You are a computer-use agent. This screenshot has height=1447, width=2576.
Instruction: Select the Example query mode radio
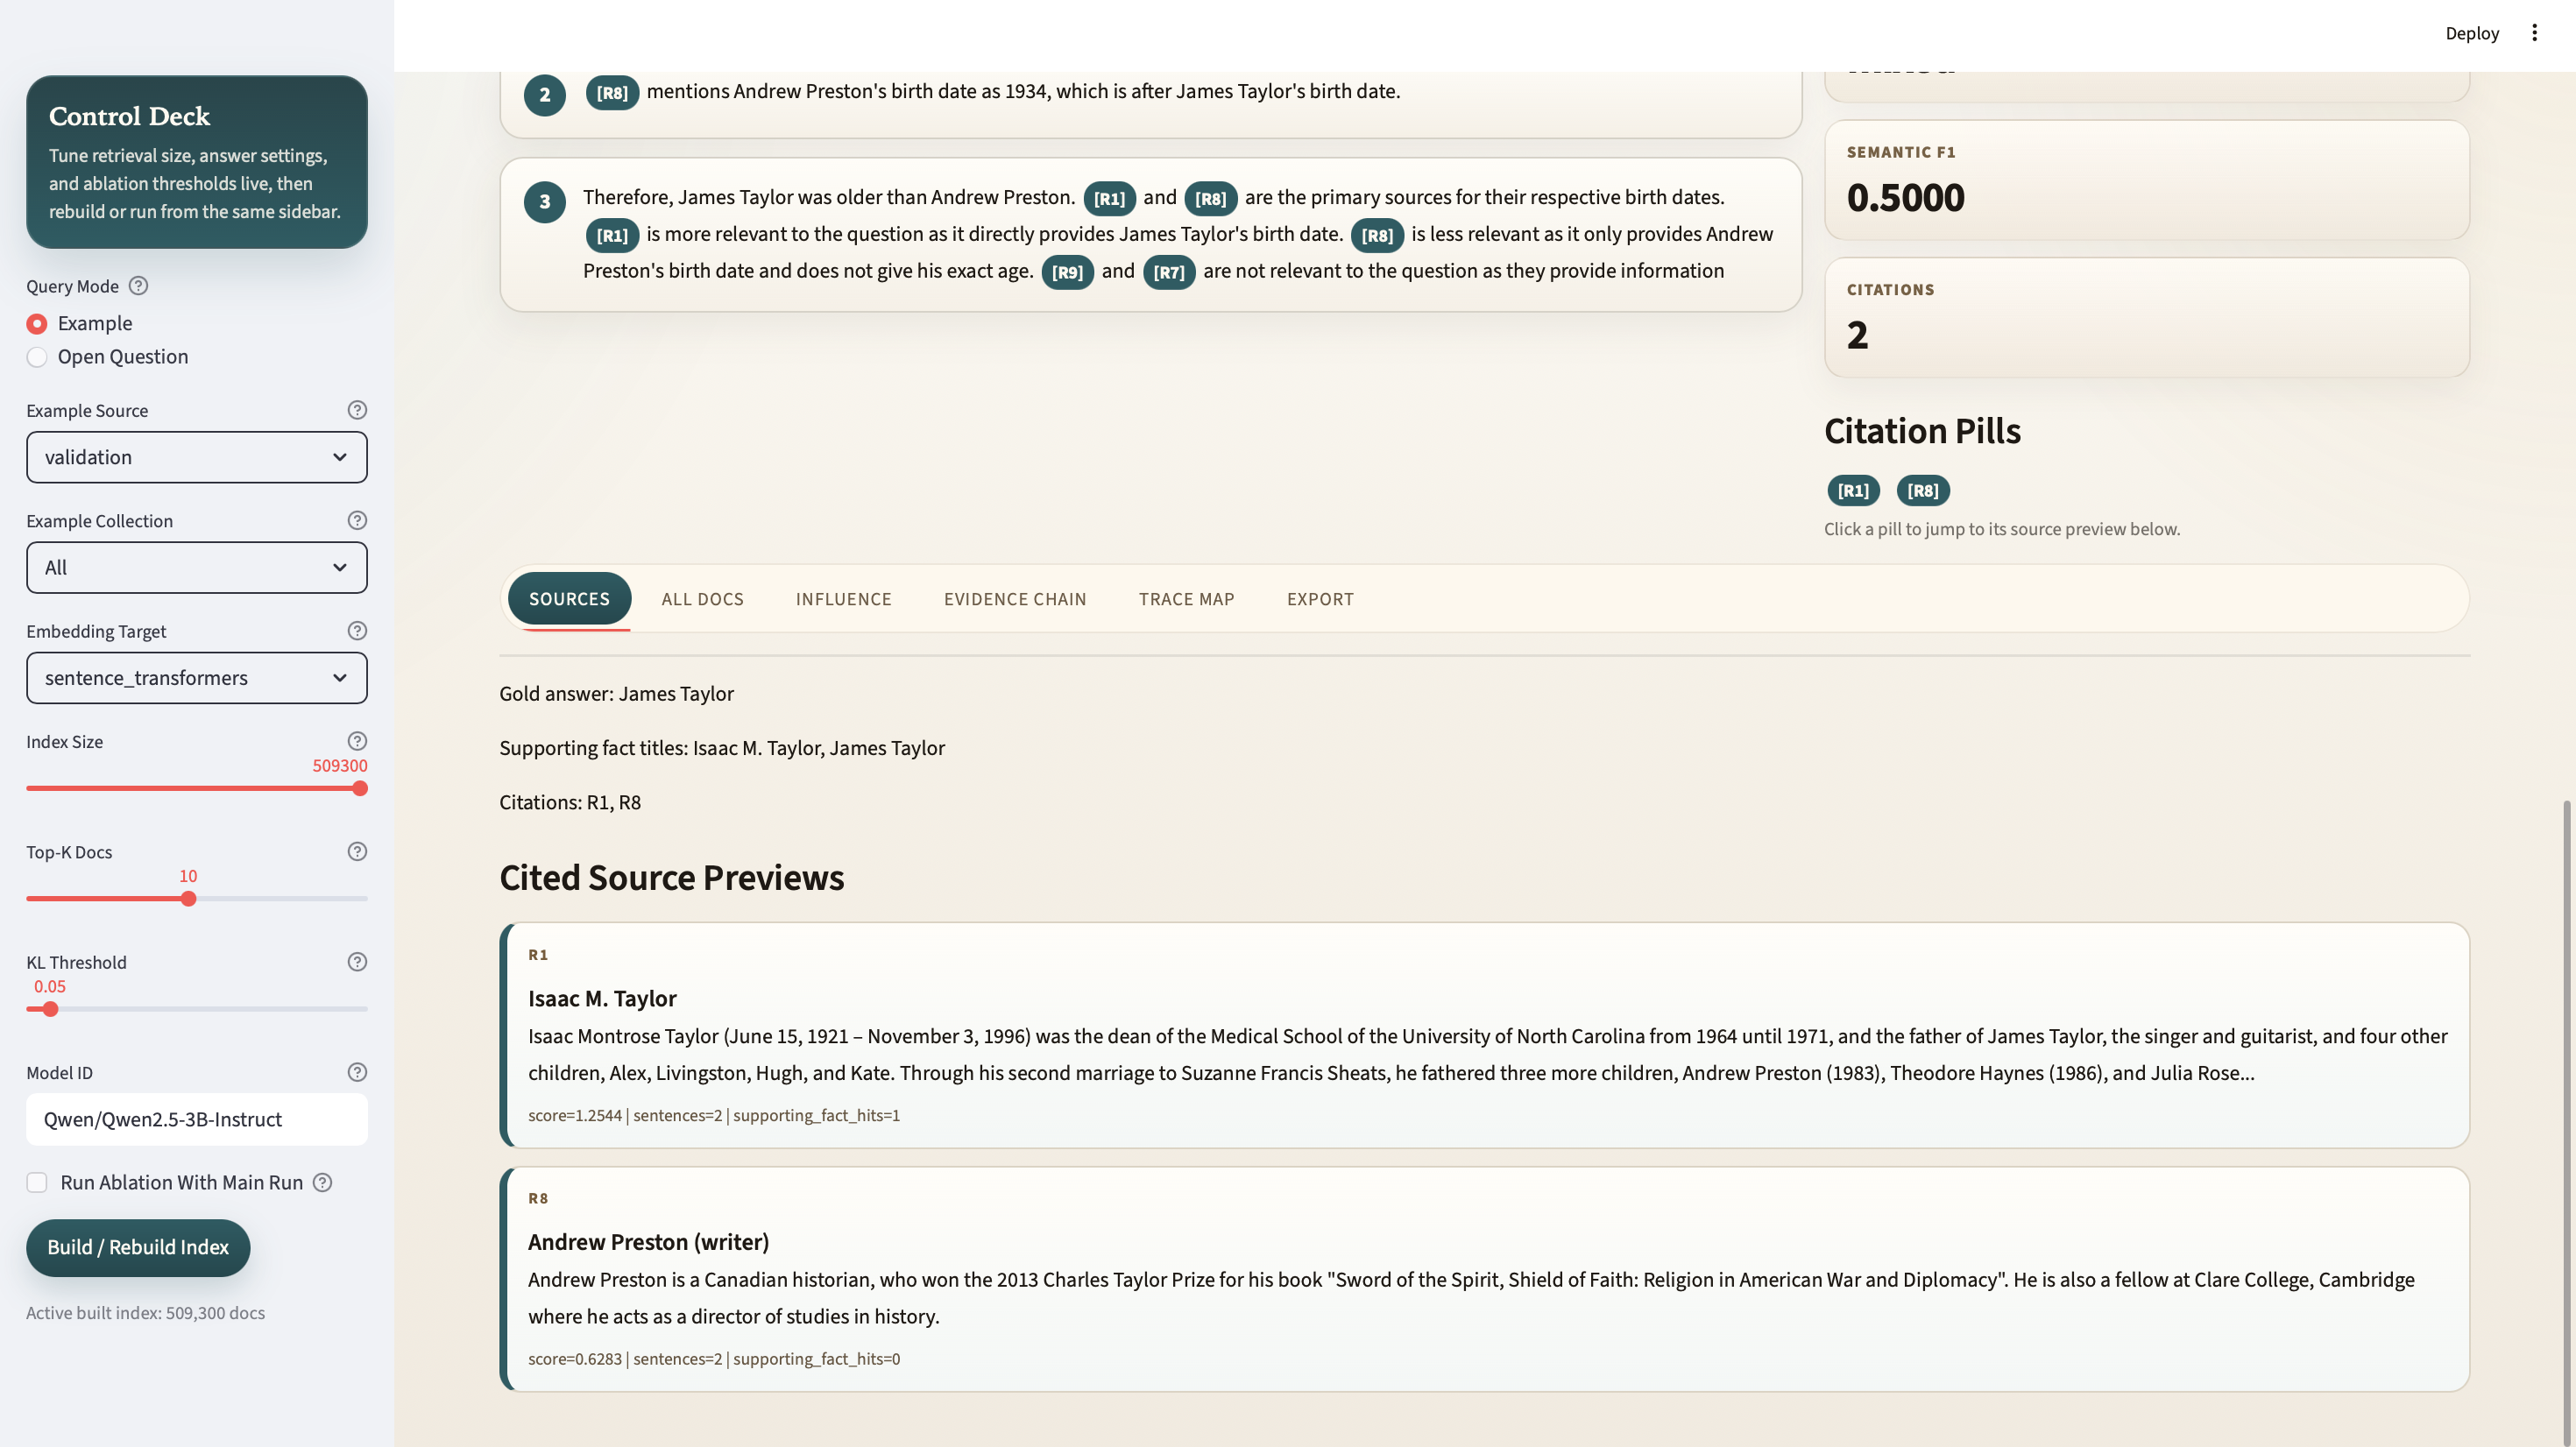click(37, 324)
